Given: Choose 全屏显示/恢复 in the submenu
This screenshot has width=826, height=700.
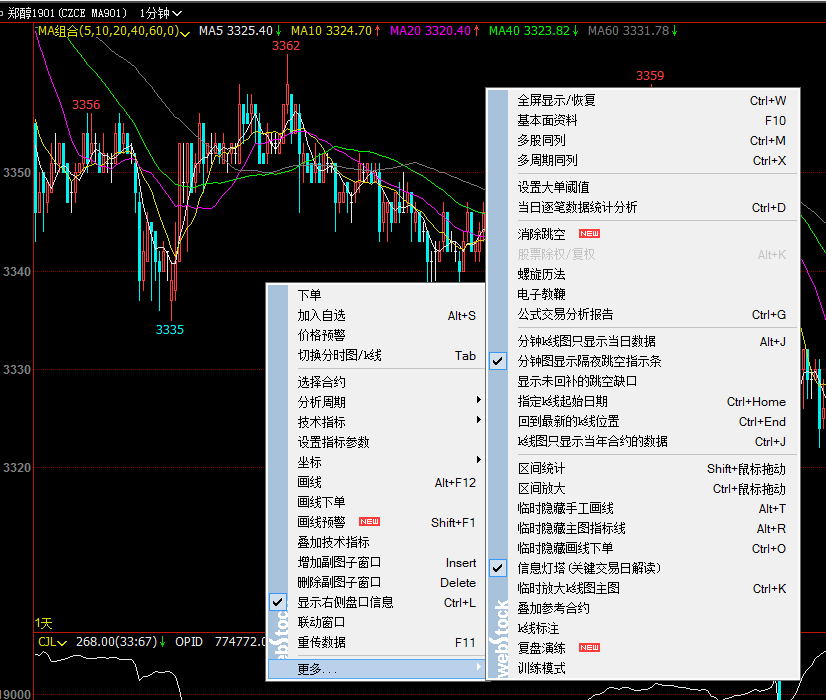Looking at the screenshot, I should (x=556, y=100).
